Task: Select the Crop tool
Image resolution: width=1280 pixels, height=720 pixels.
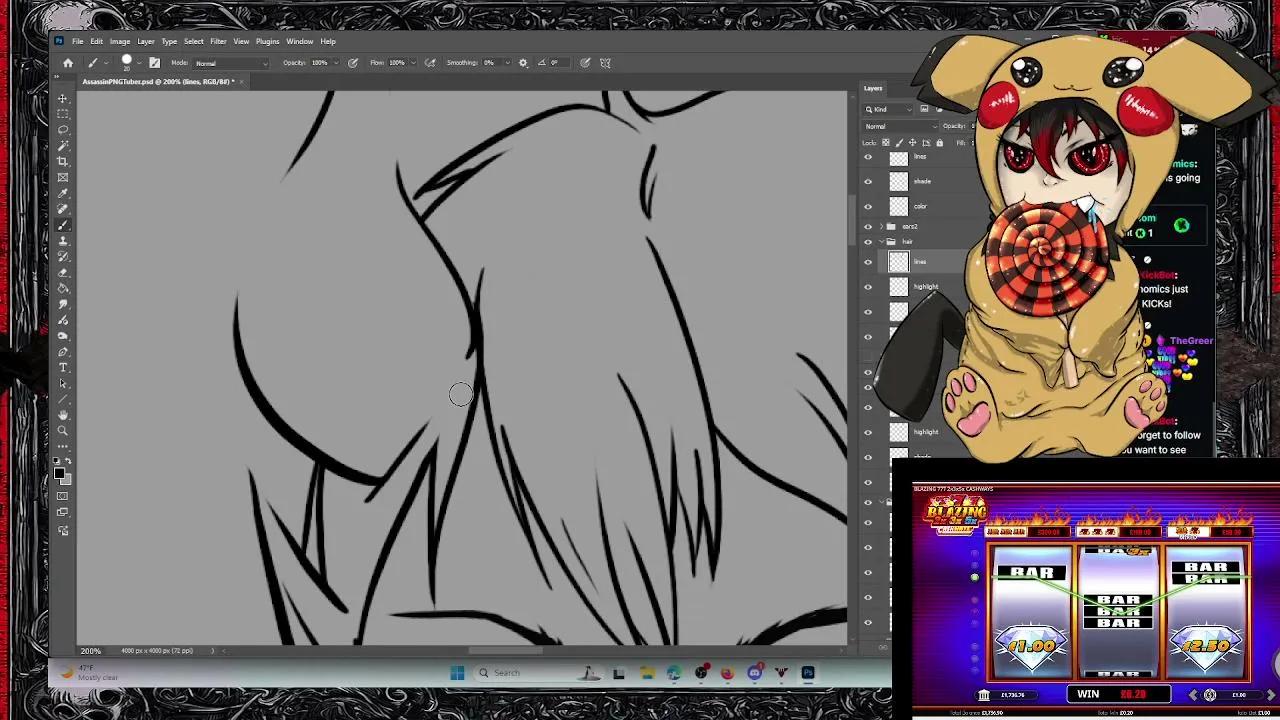Action: [63, 162]
